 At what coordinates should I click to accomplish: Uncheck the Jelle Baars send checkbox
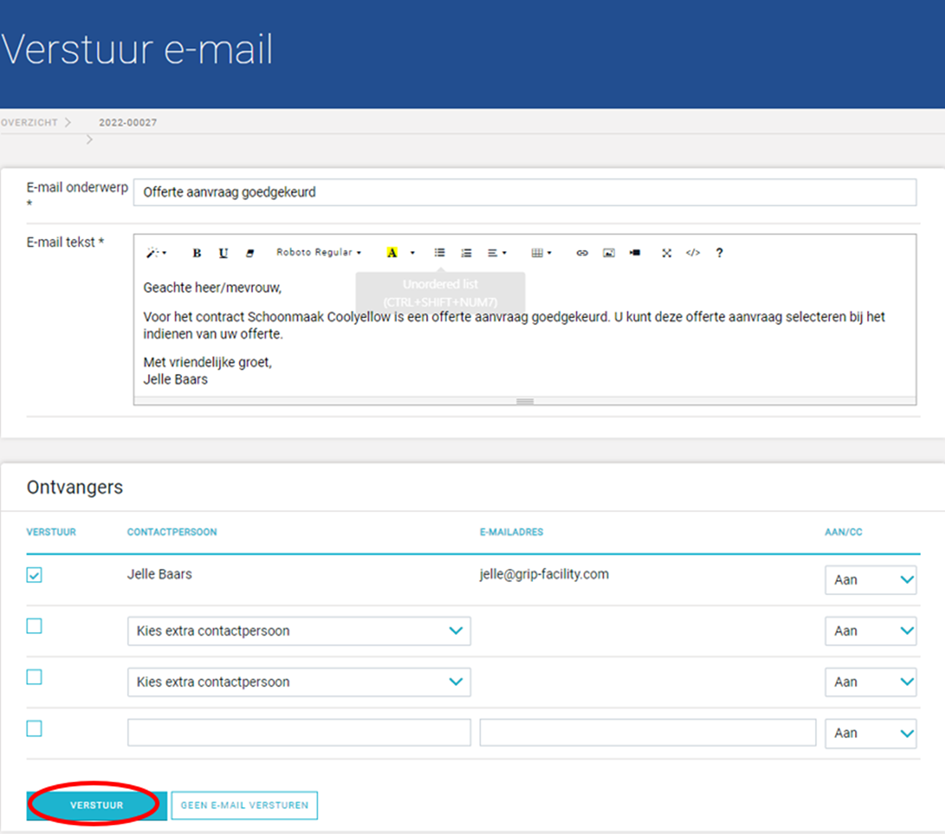click(x=34, y=575)
